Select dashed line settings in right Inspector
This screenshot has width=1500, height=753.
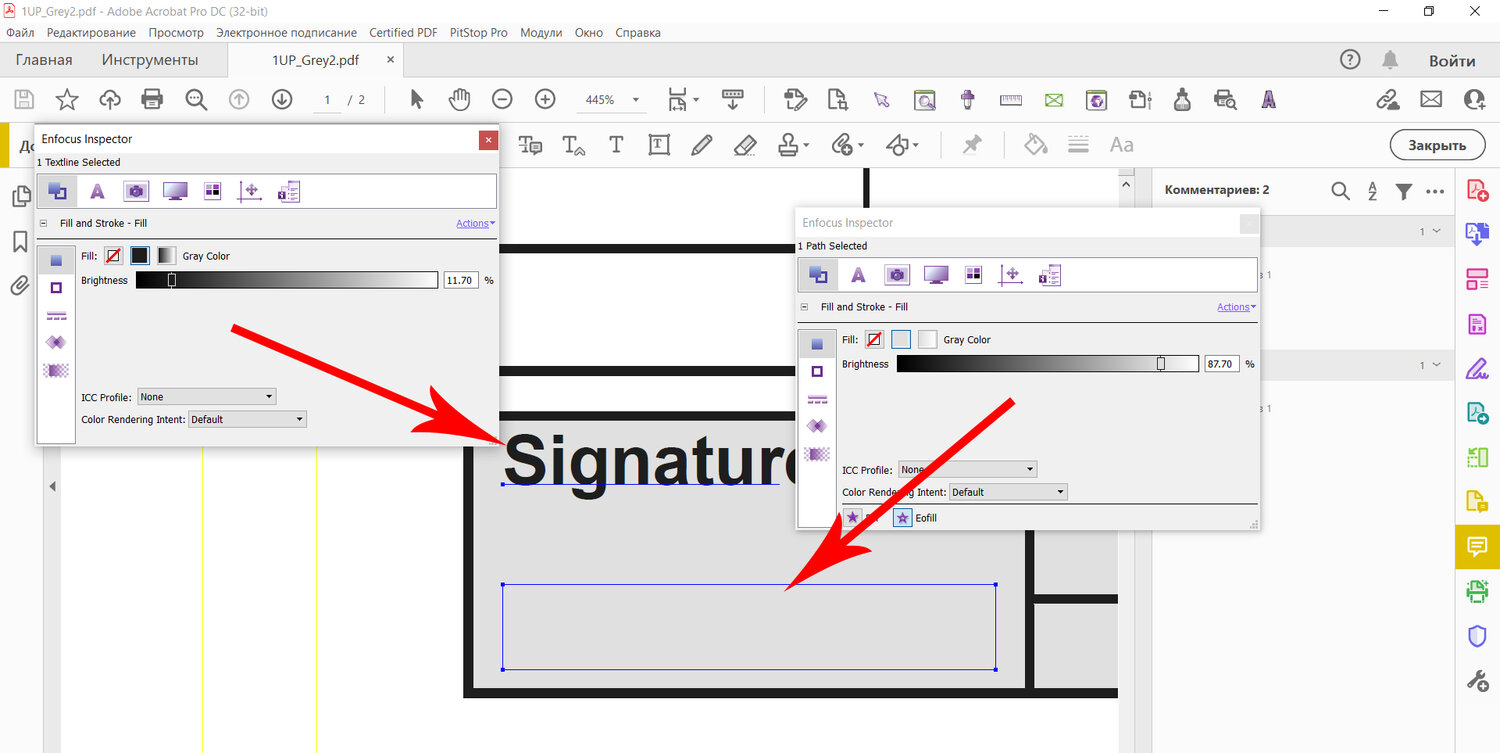[x=817, y=399]
